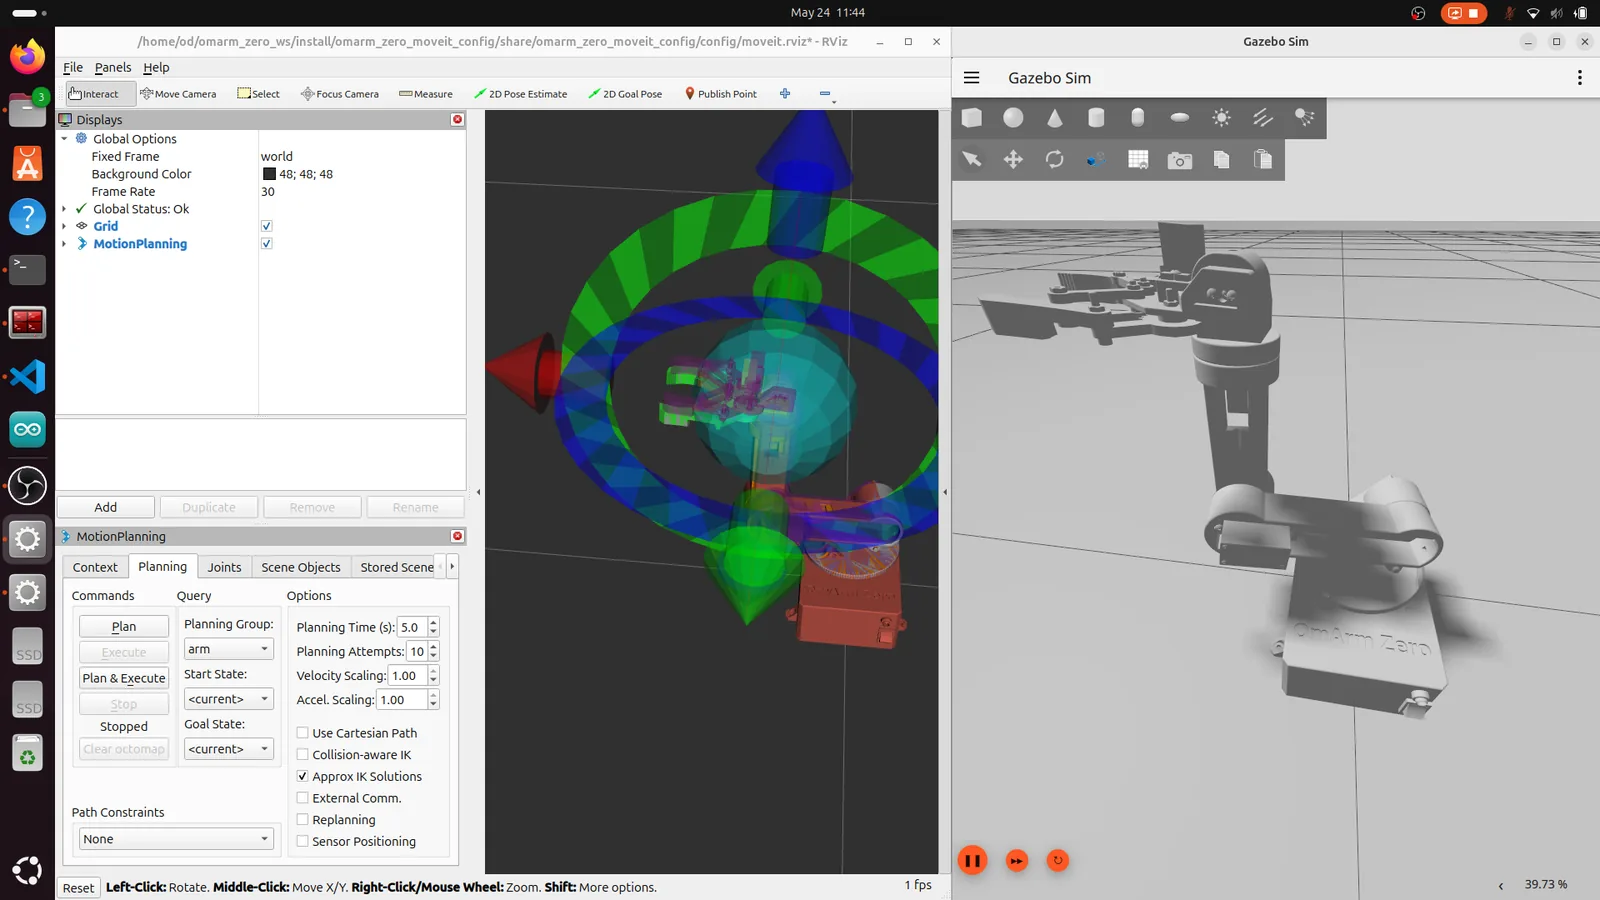
Task: Add a directional light in Gazebo
Action: (x=1263, y=118)
